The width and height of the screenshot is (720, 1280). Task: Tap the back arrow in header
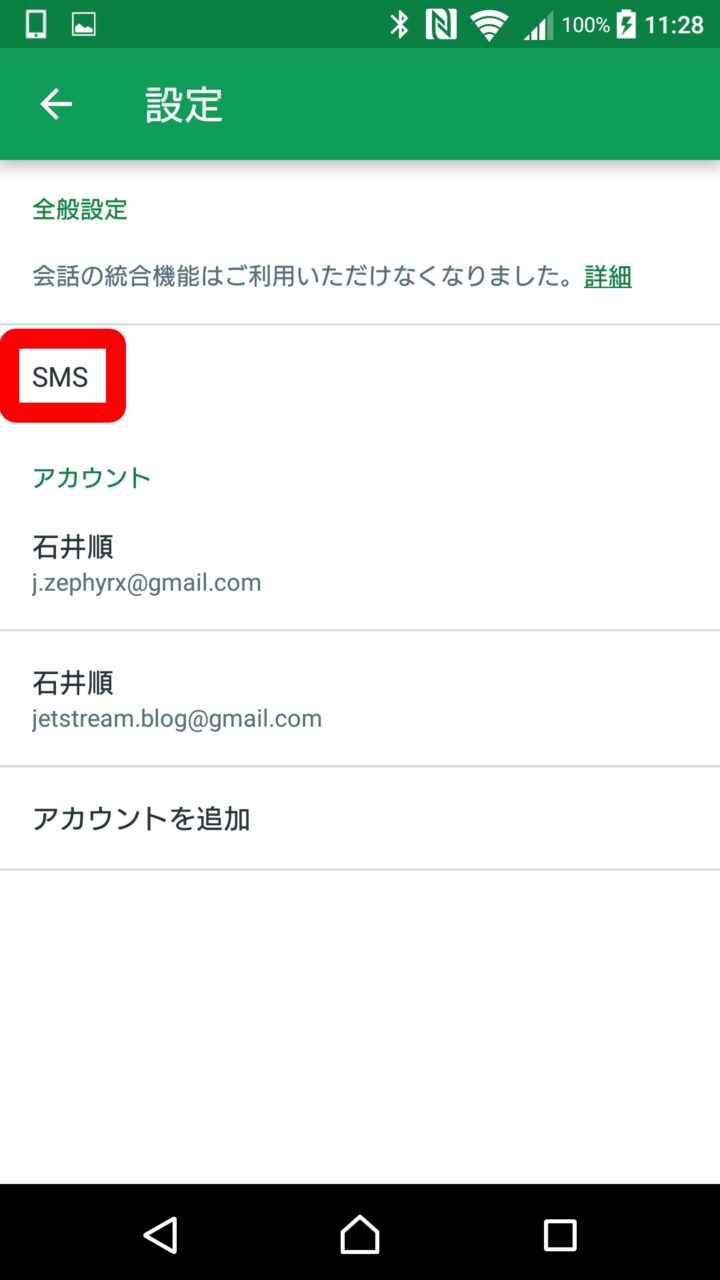(56, 104)
